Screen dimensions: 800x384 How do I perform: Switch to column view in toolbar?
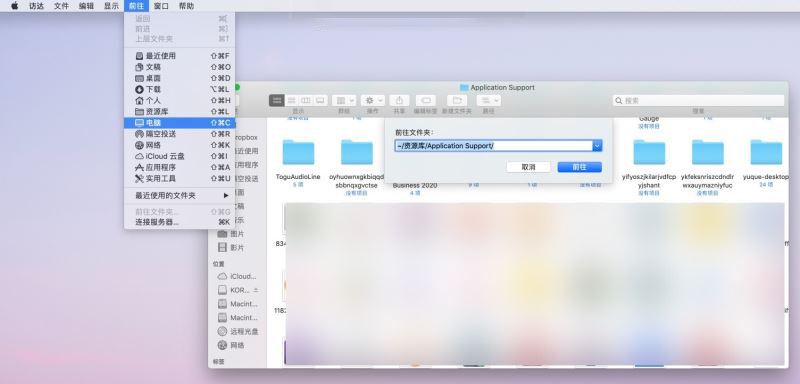click(x=306, y=100)
